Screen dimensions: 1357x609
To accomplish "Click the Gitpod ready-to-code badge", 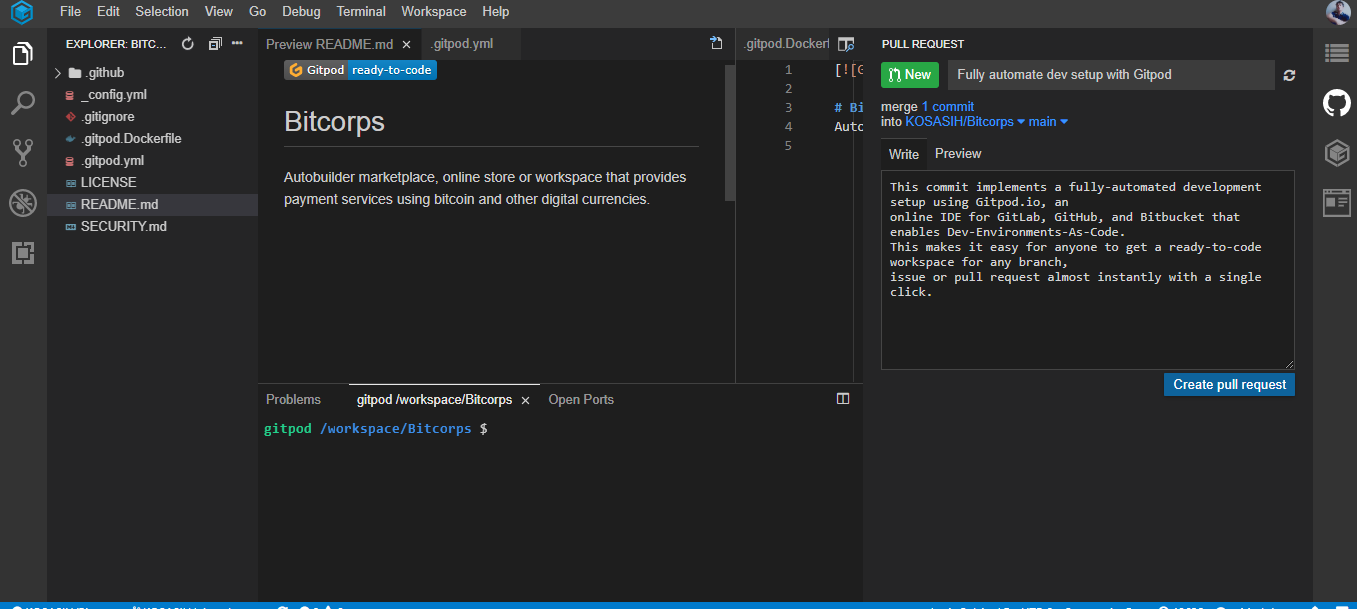I will pyautogui.click(x=360, y=70).
